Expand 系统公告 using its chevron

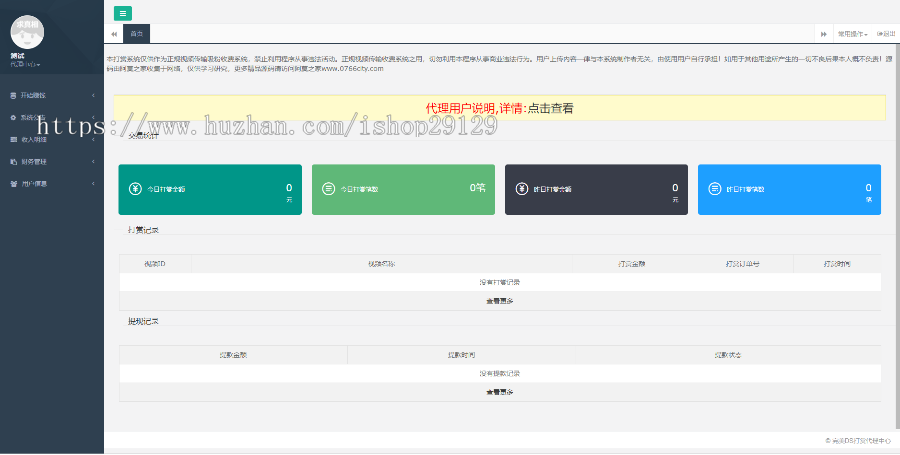94,117
